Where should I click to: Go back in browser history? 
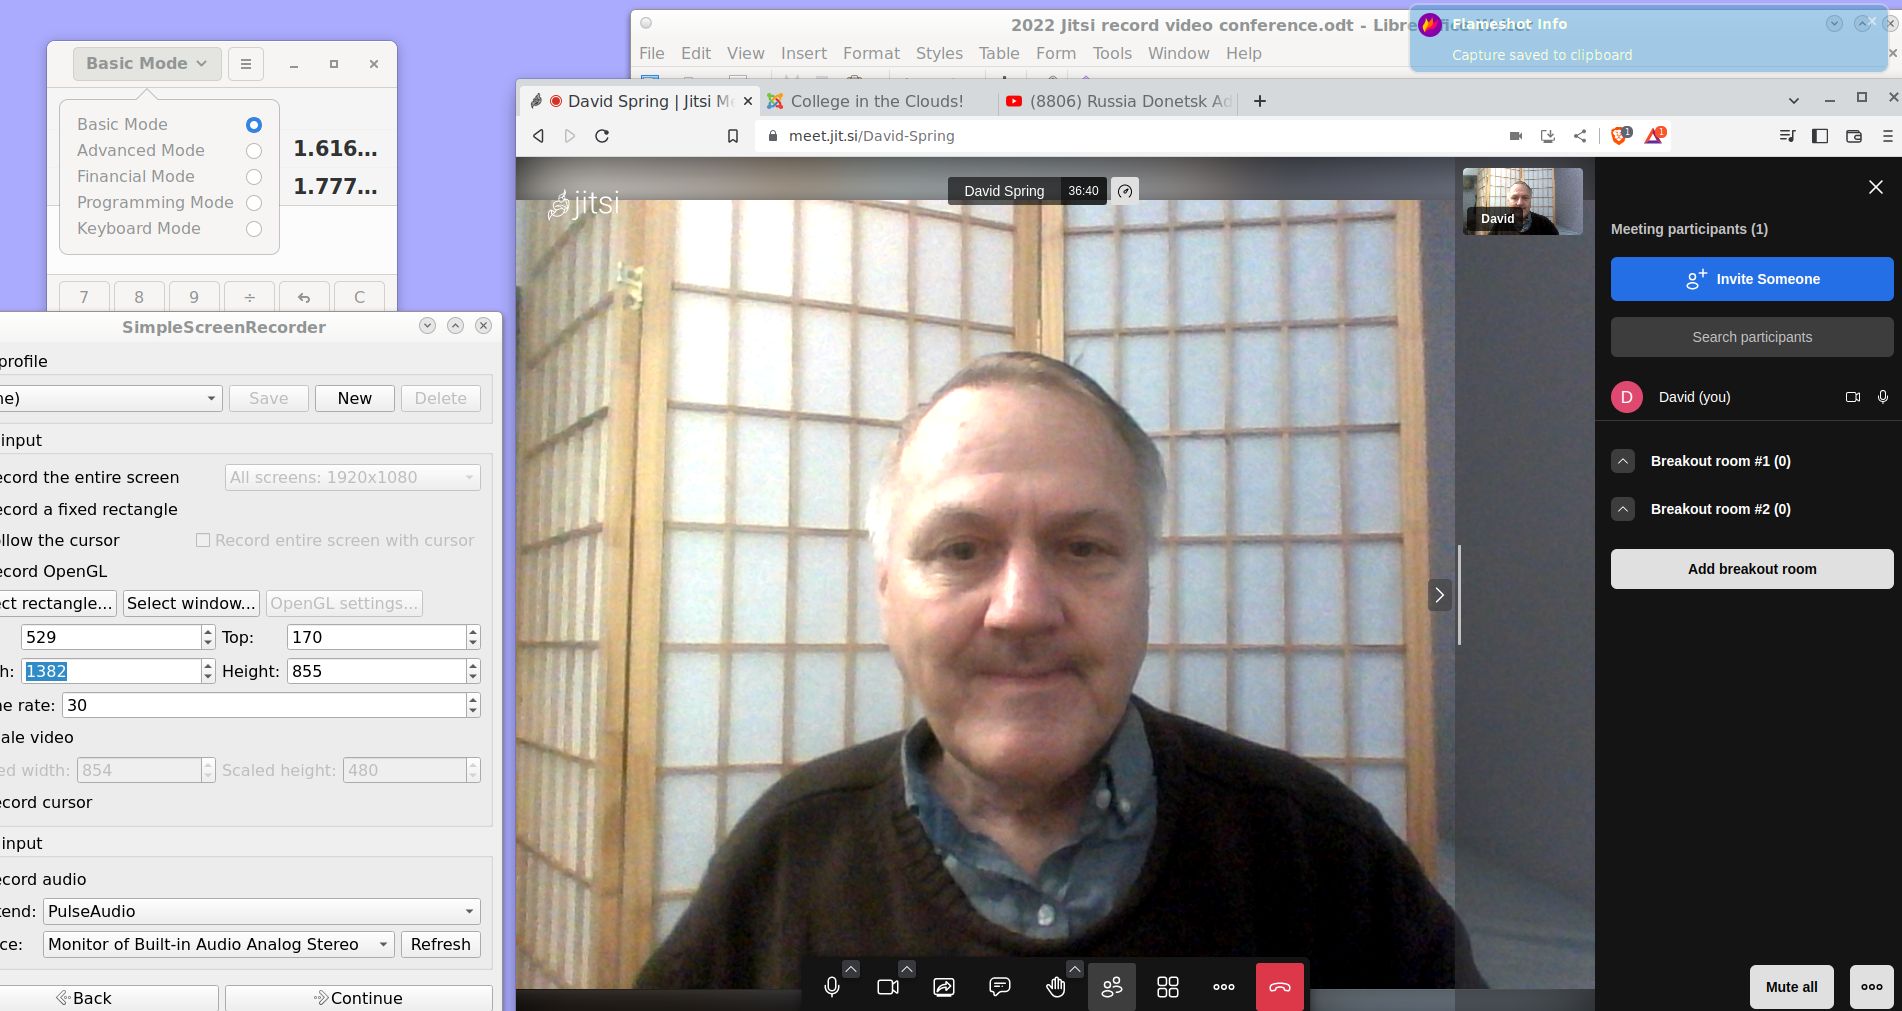538,136
